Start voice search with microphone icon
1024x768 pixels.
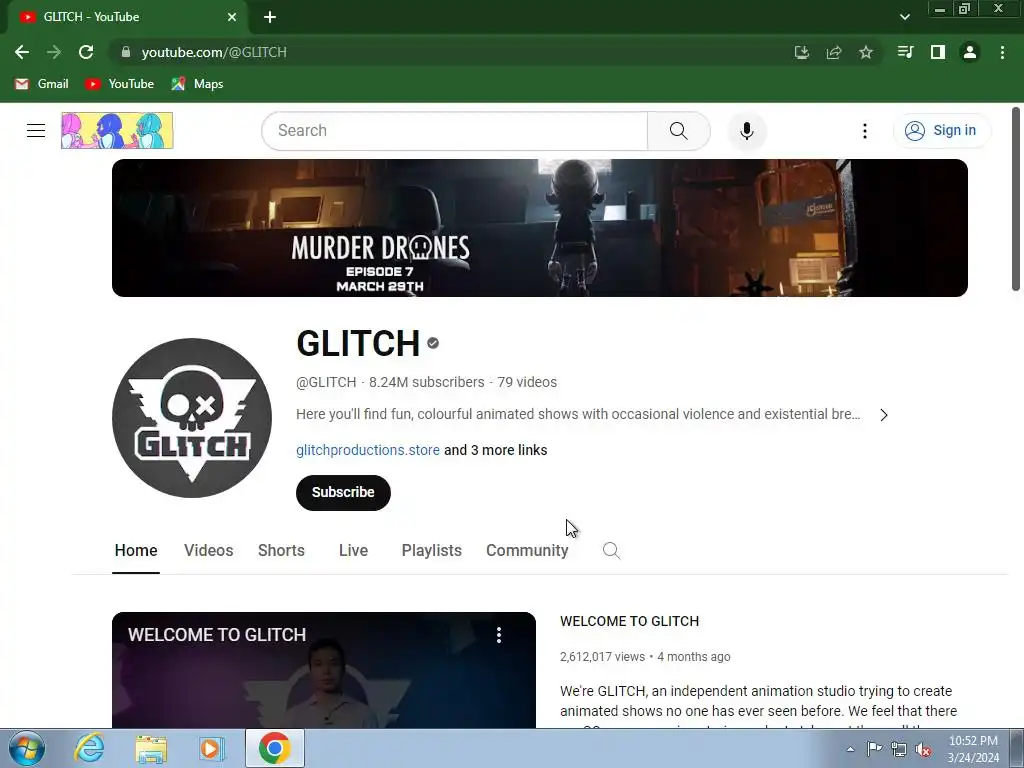click(746, 131)
